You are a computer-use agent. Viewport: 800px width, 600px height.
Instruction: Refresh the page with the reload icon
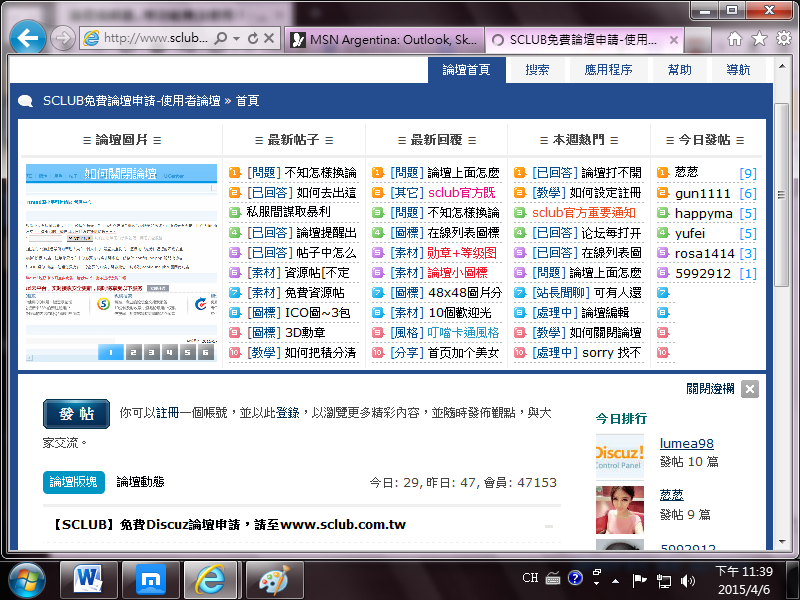pos(253,38)
